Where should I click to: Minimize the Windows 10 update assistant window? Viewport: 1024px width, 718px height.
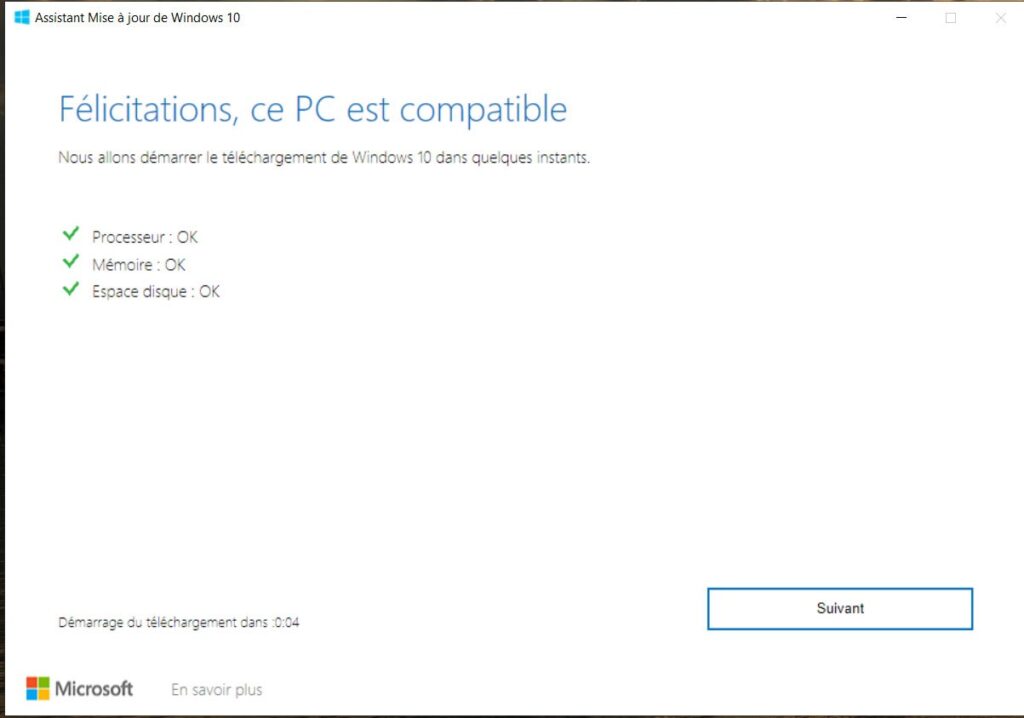pos(901,18)
